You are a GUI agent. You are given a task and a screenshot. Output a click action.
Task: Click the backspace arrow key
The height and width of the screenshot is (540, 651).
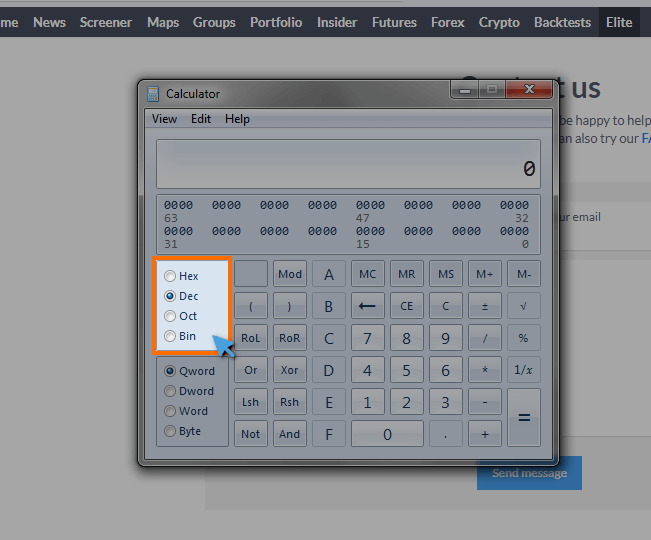pyautogui.click(x=368, y=306)
